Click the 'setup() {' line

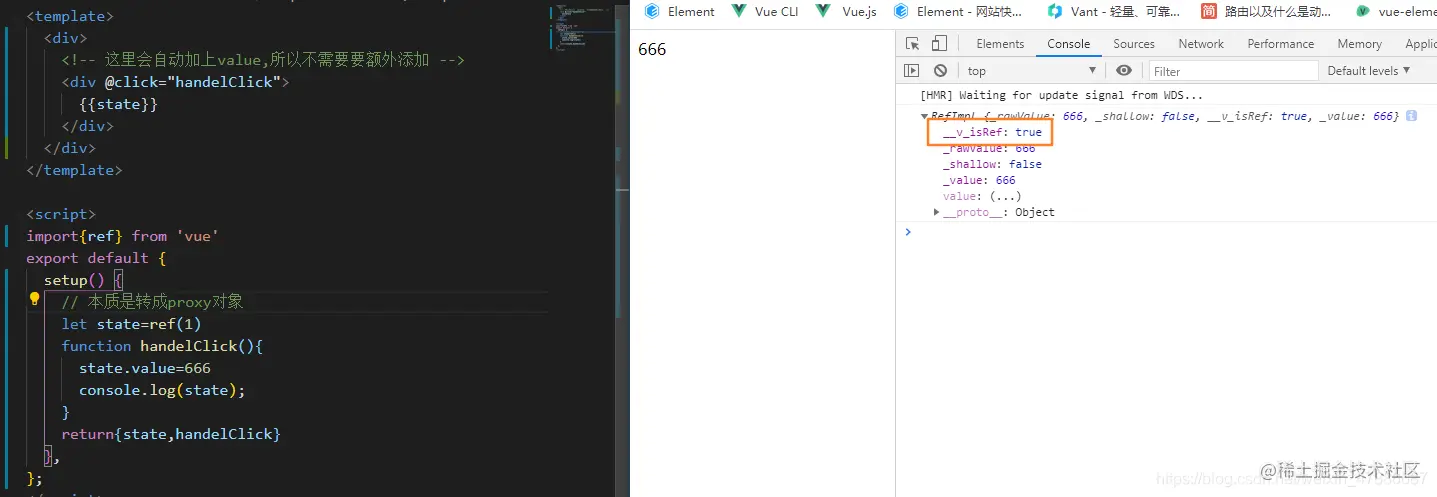pos(83,280)
